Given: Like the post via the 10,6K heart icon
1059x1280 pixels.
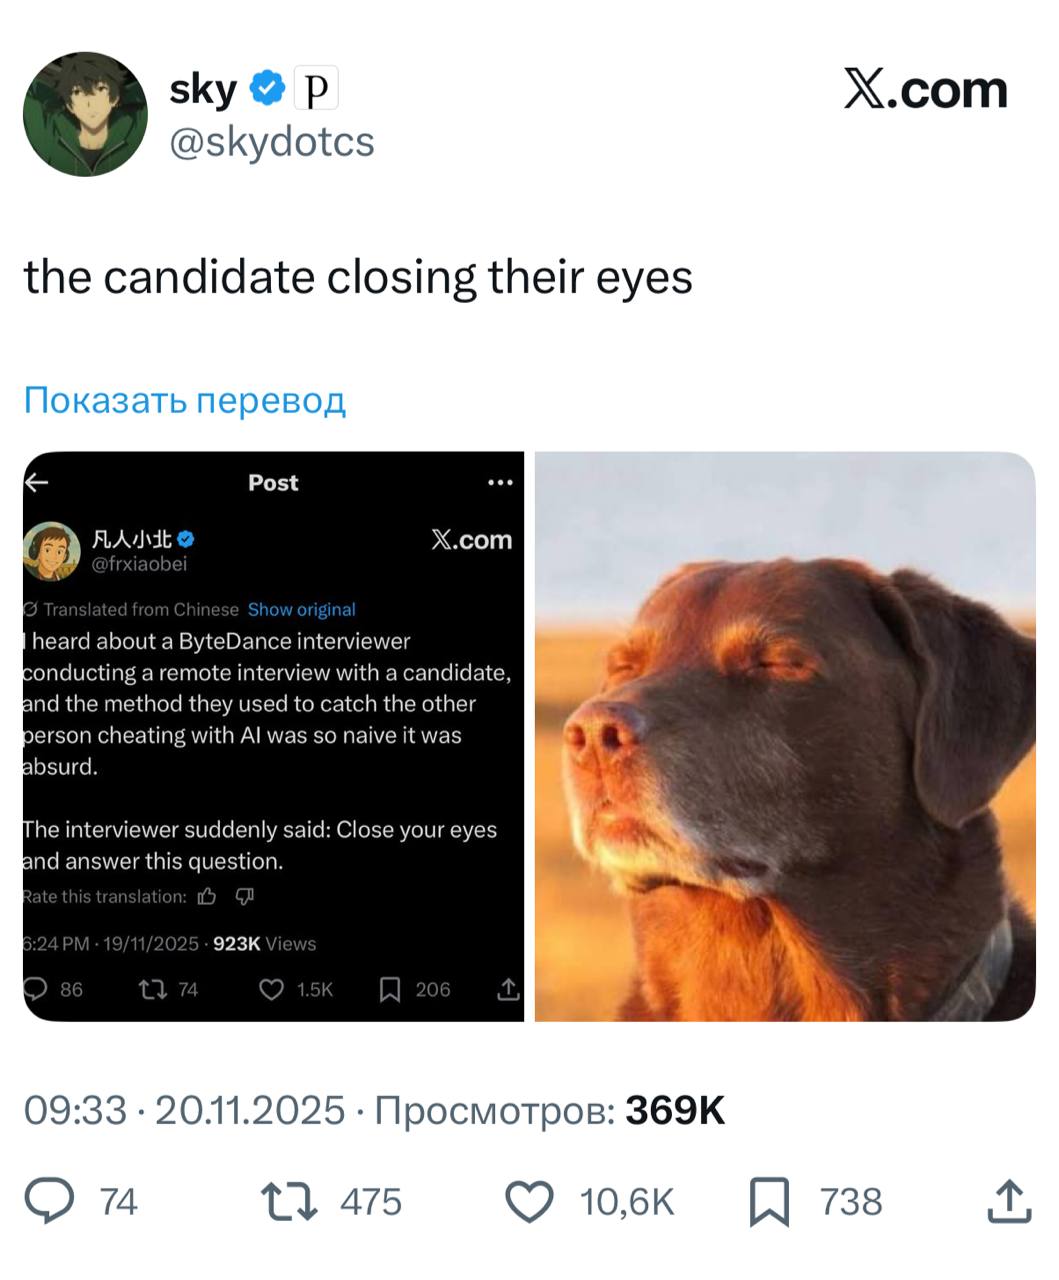Looking at the screenshot, I should pyautogui.click(x=530, y=1201).
